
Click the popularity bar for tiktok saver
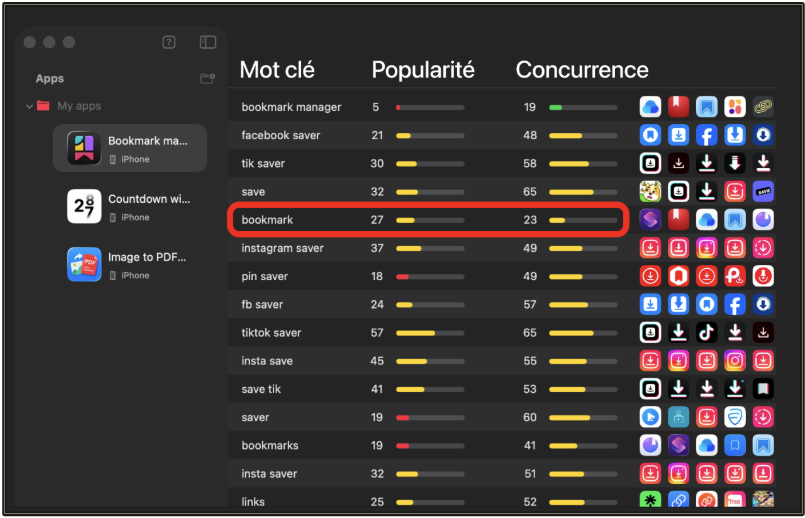pos(430,333)
